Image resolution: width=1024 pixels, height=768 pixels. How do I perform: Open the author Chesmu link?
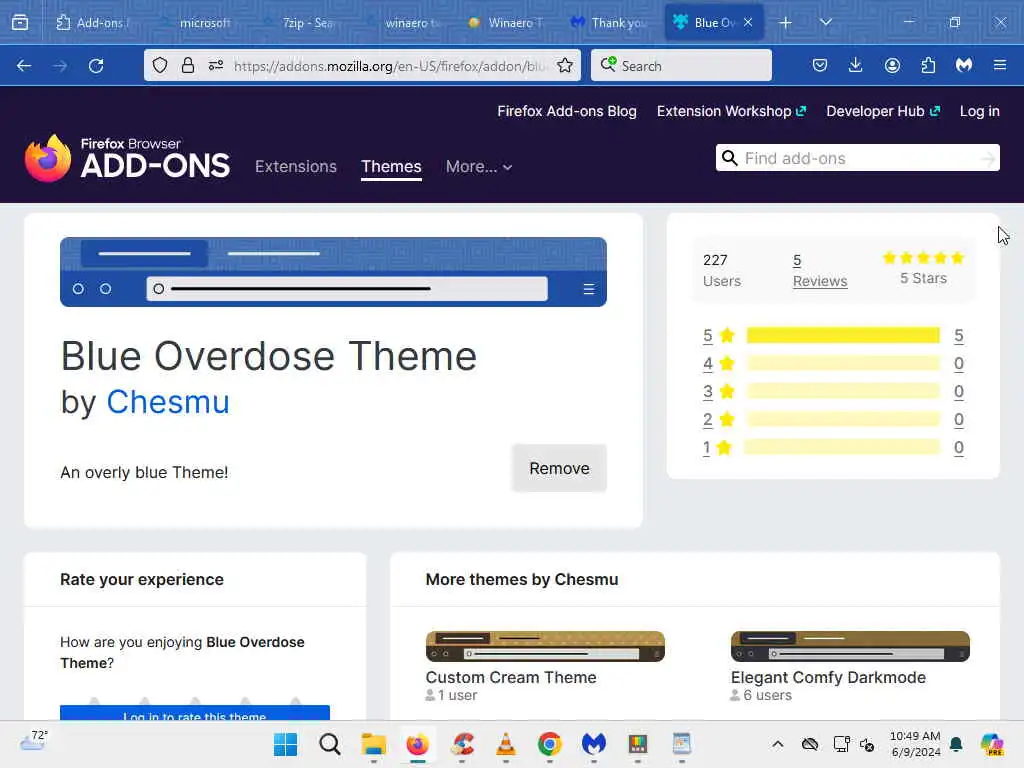coord(168,402)
